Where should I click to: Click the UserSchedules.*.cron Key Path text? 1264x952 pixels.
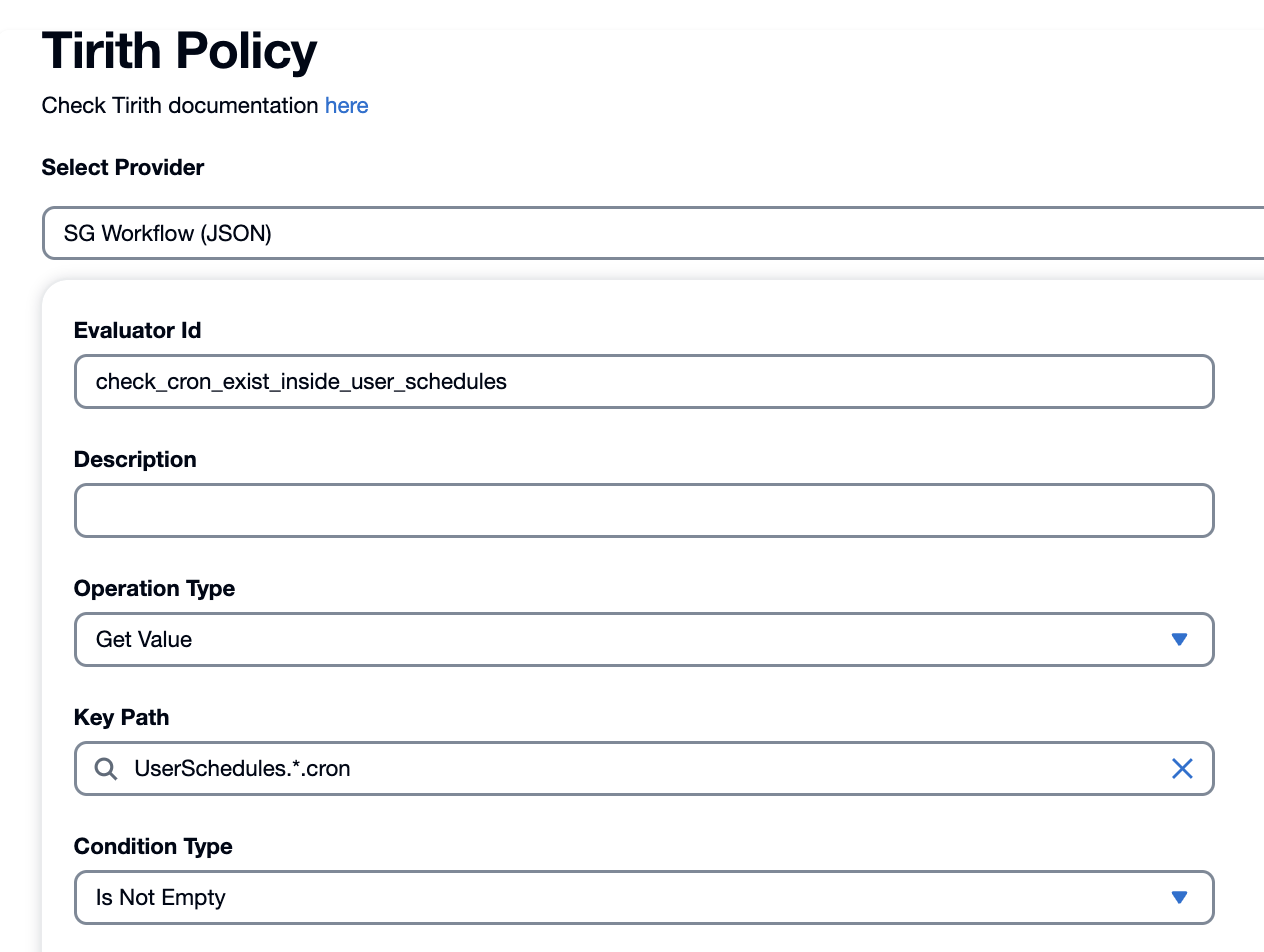[x=242, y=769]
